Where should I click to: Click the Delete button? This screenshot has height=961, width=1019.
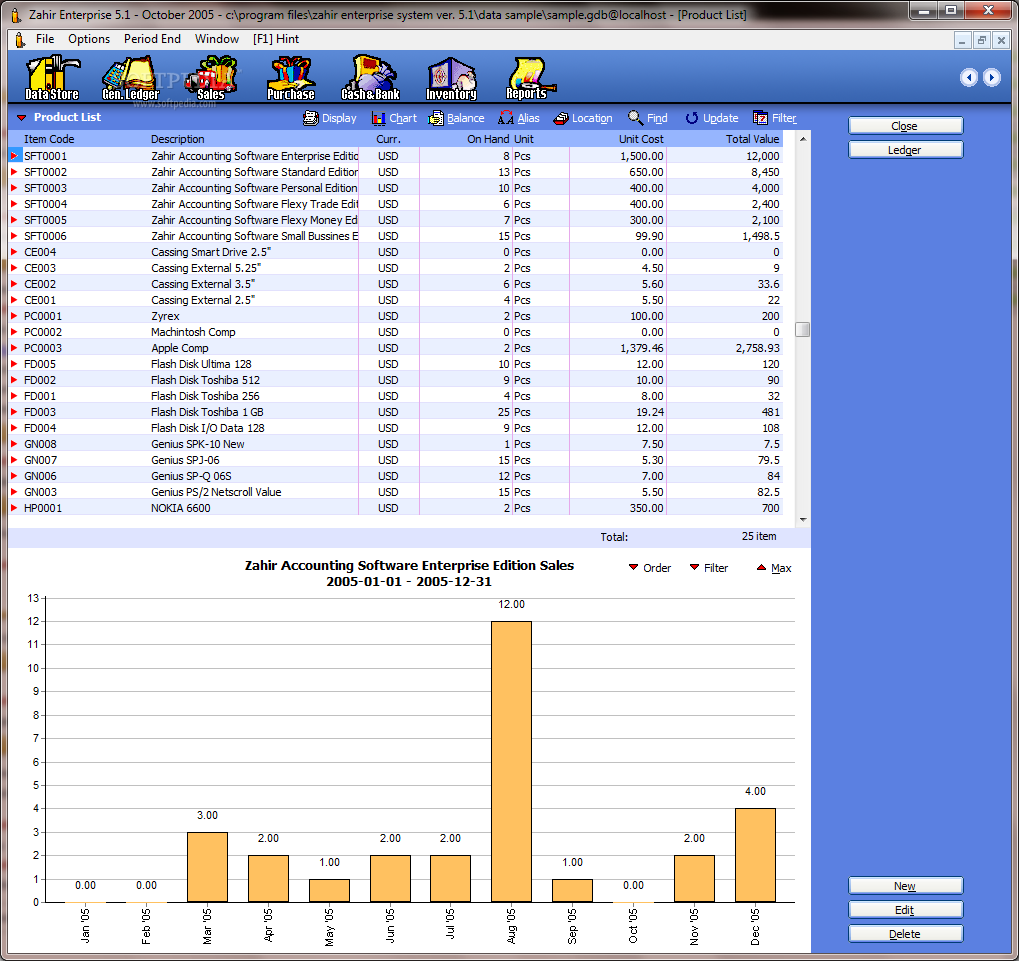click(x=905, y=934)
